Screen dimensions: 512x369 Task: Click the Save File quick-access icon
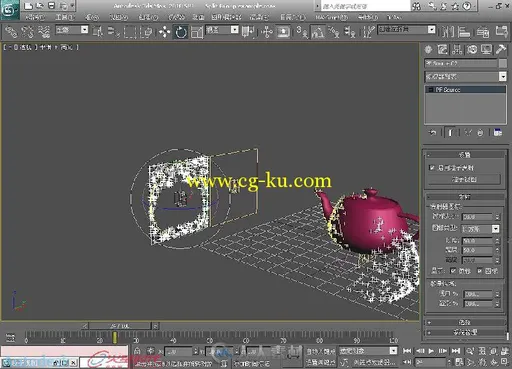pyautogui.click(x=51, y=6)
